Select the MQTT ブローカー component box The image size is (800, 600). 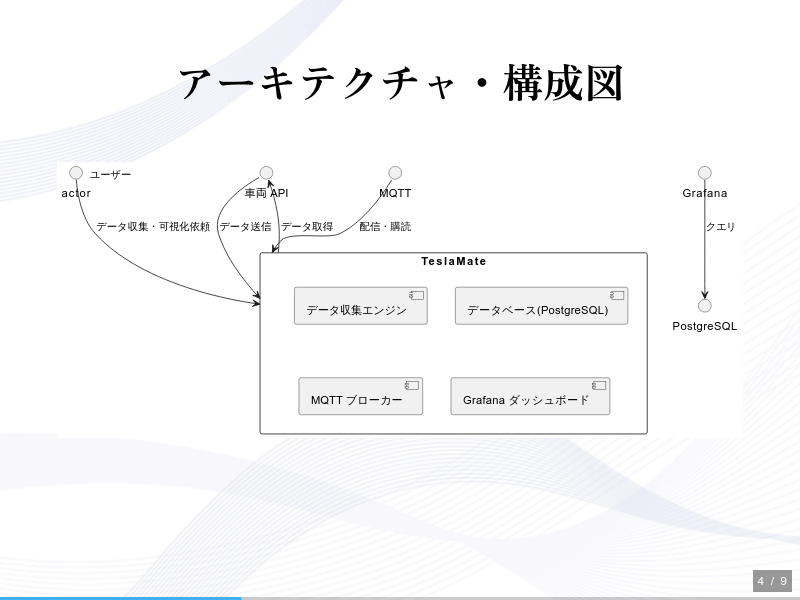(361, 396)
